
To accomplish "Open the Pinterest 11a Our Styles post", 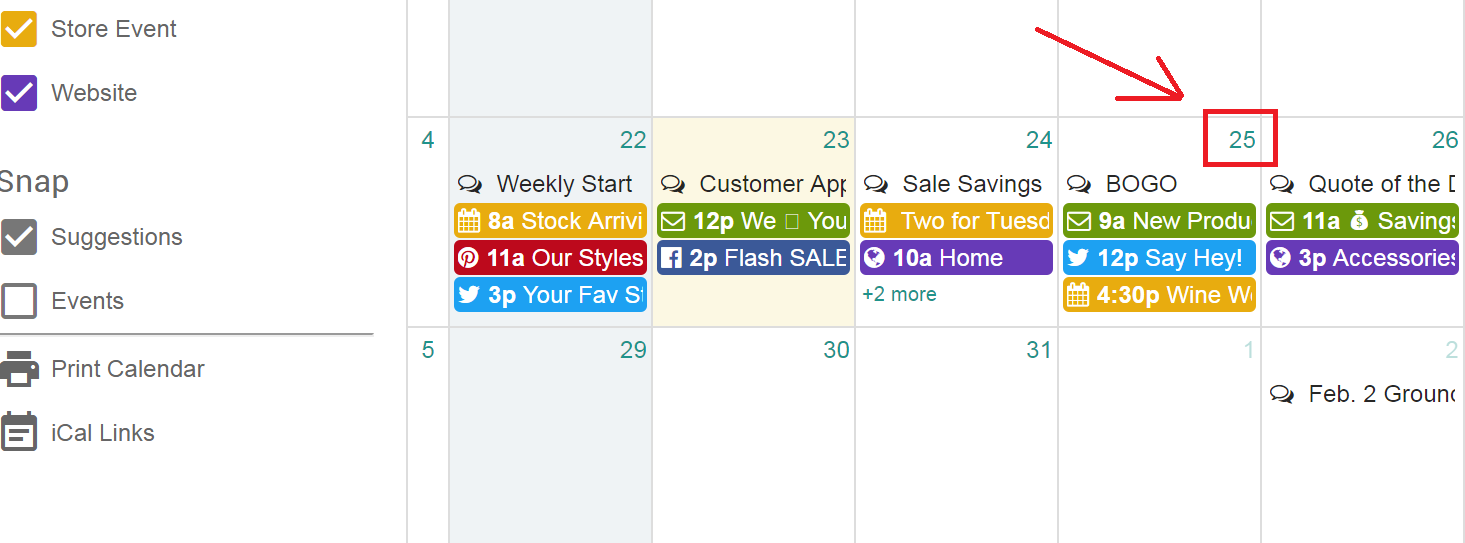I will [550, 258].
